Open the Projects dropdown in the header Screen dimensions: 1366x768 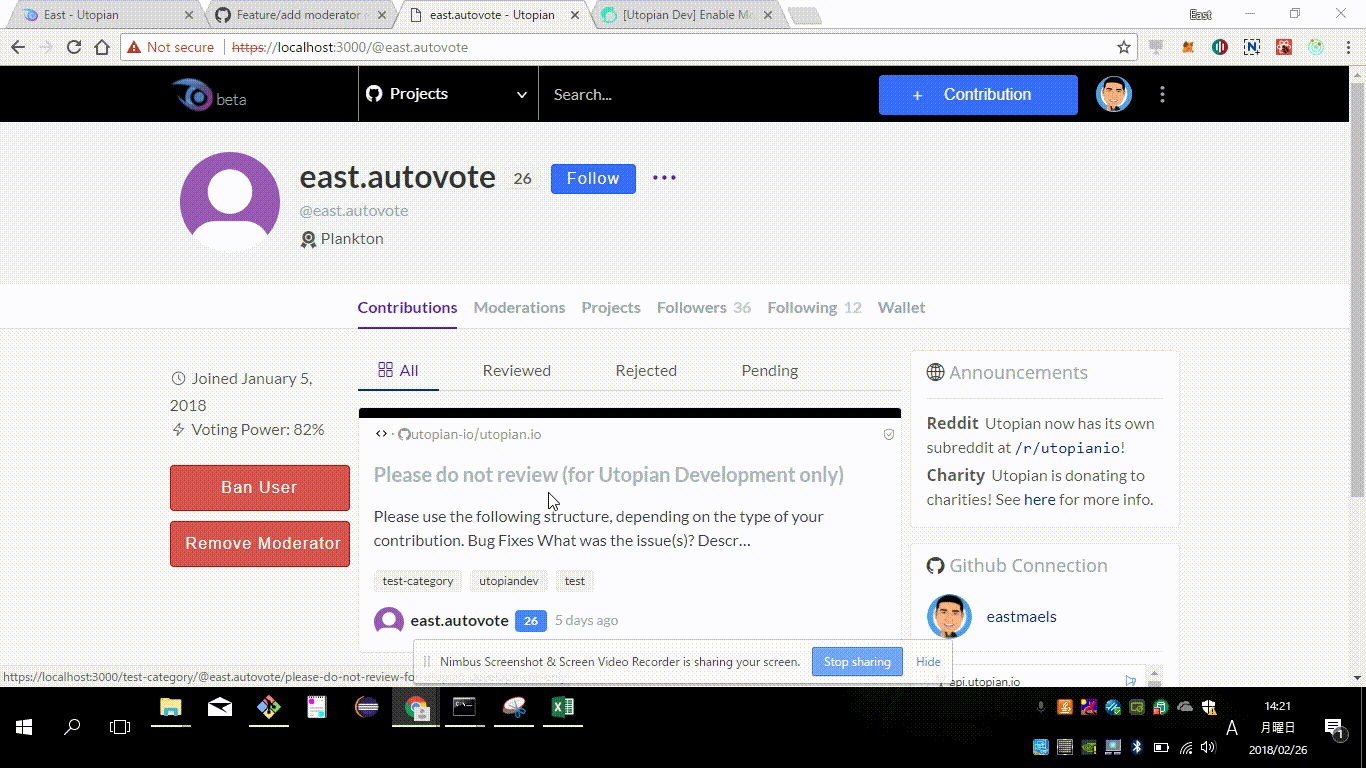pos(448,94)
